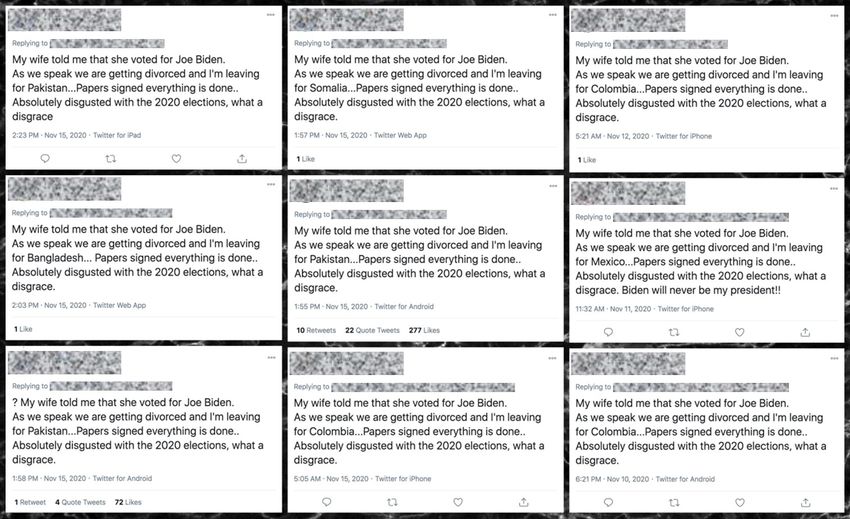Open the 72 Likes list

click(128, 502)
